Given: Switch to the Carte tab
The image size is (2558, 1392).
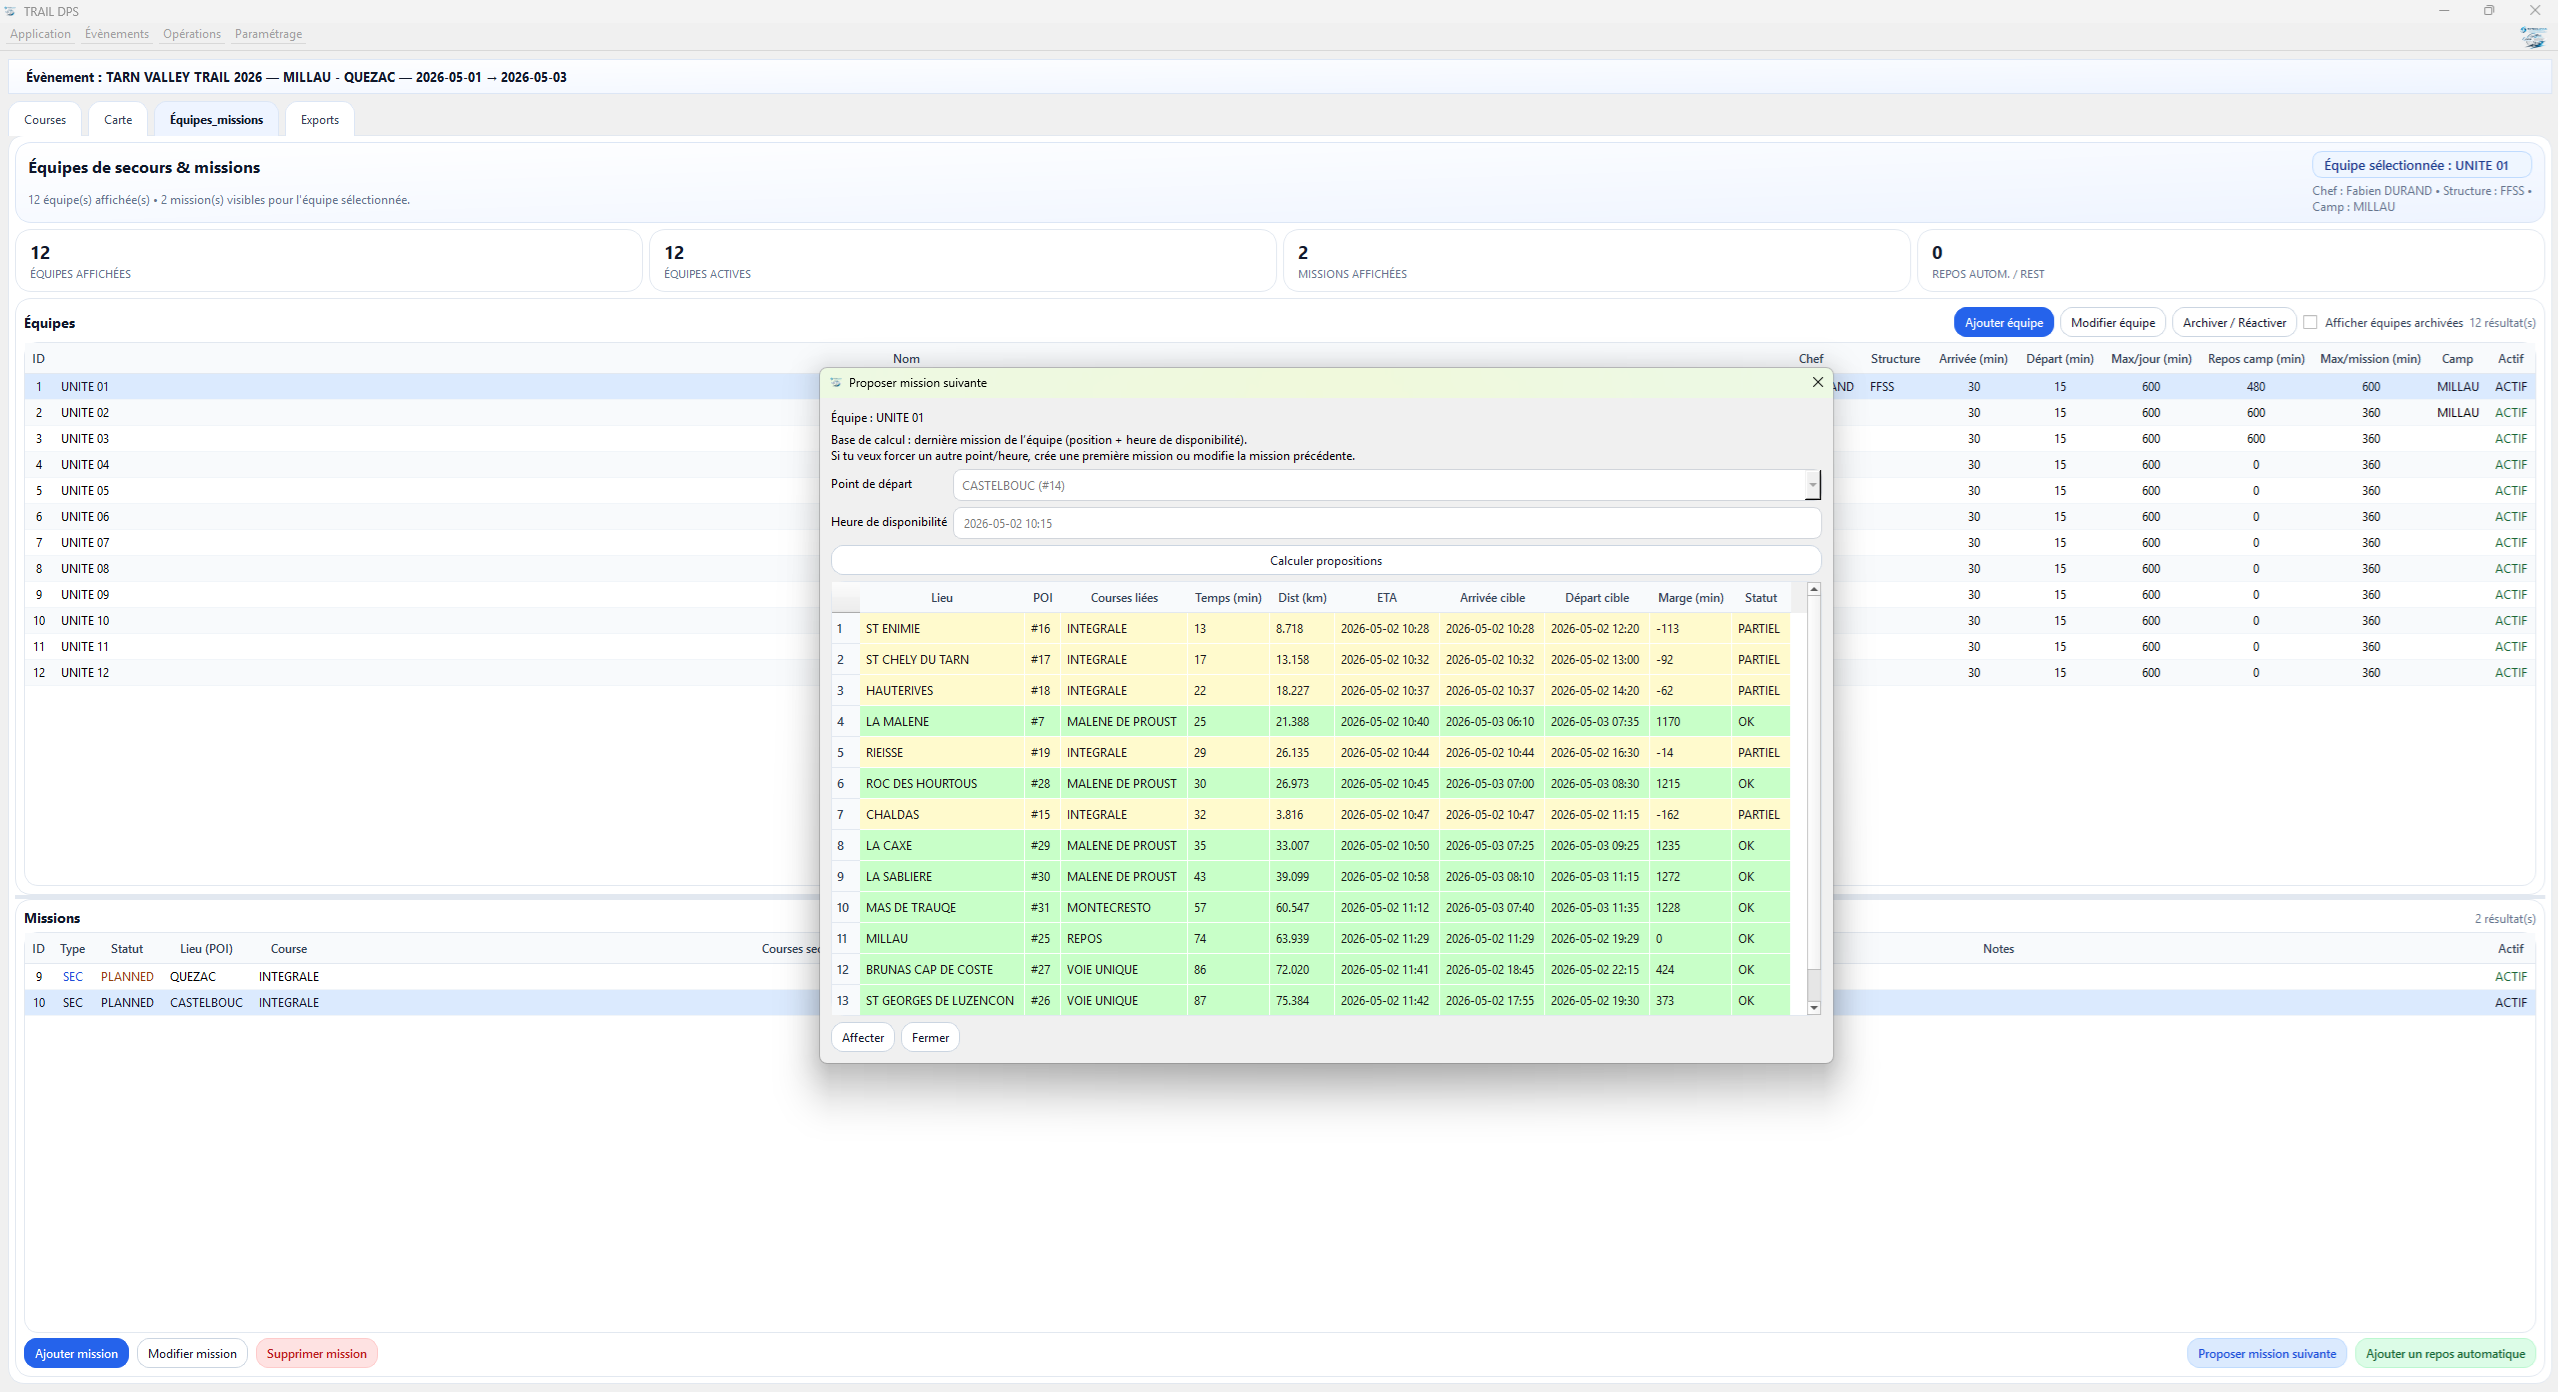Looking at the screenshot, I should point(118,120).
